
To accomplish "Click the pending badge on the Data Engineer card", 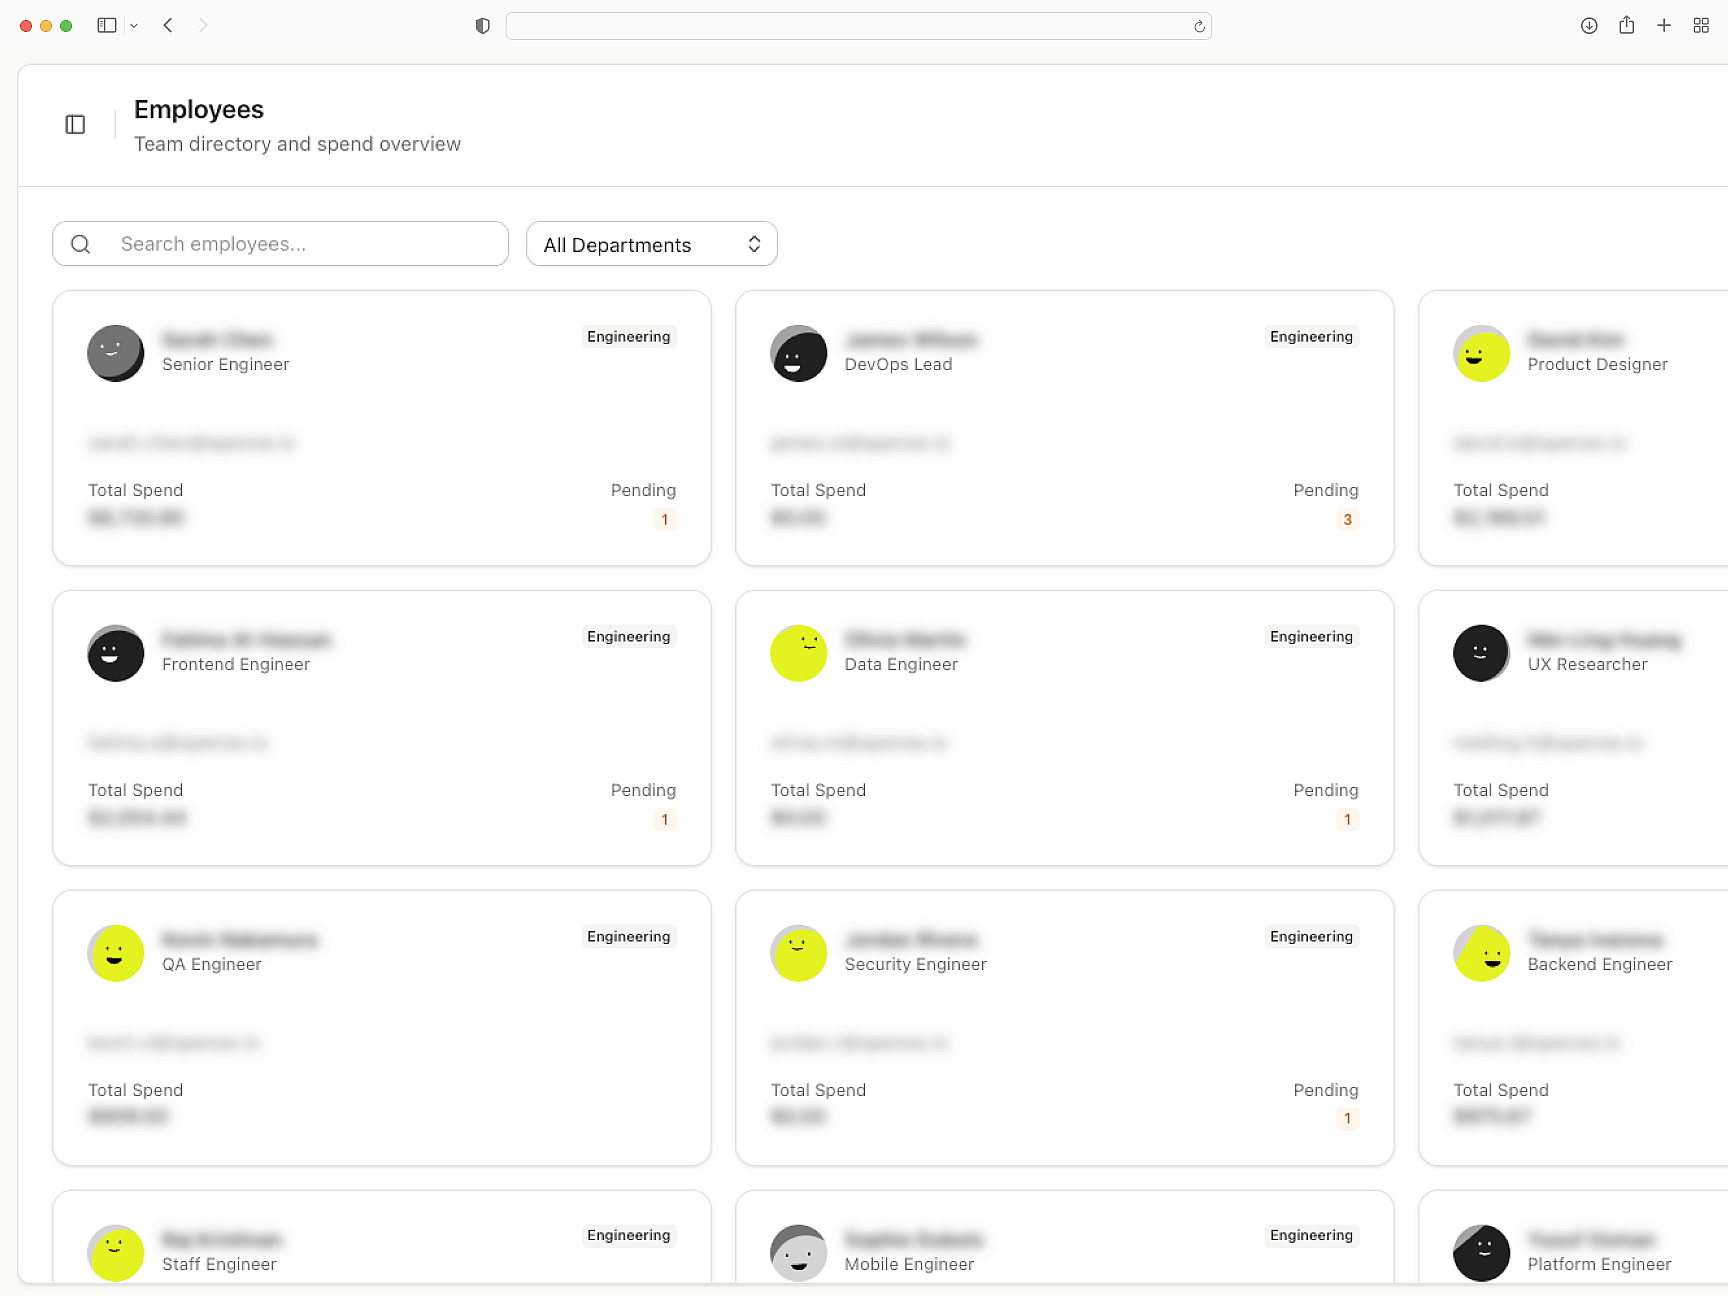I will tap(1347, 819).
